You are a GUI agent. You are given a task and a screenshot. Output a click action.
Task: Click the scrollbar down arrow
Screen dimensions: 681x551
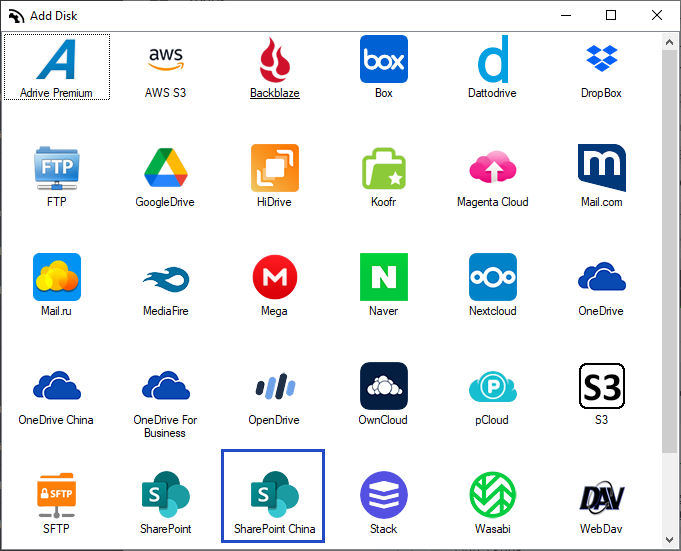669,540
